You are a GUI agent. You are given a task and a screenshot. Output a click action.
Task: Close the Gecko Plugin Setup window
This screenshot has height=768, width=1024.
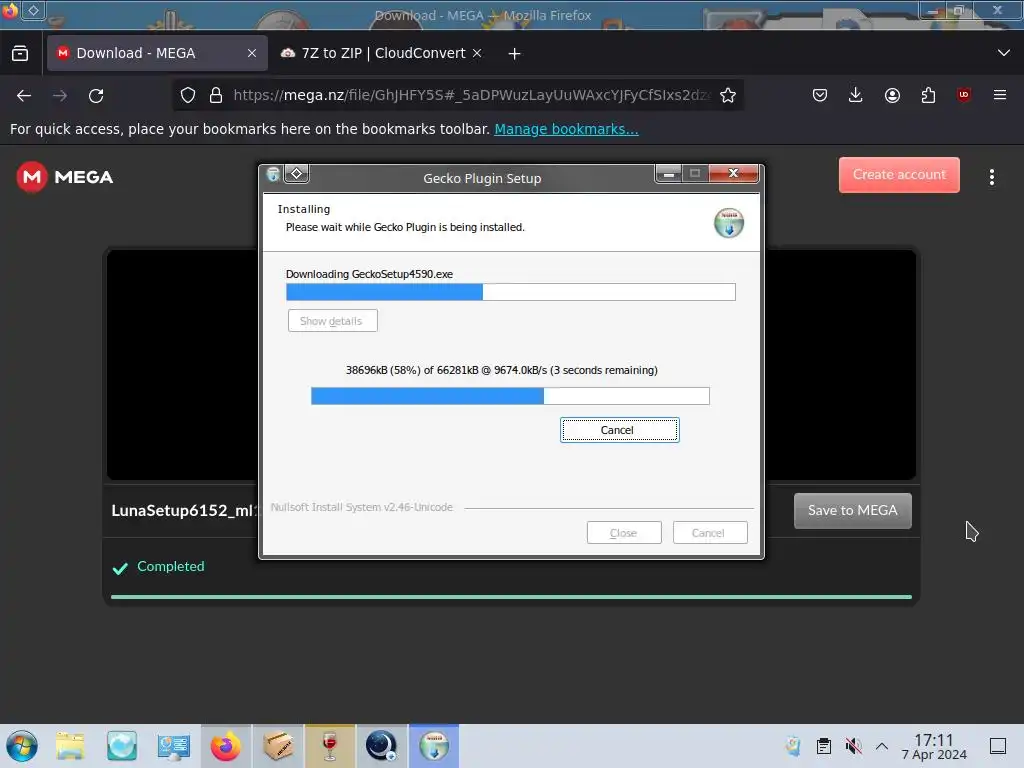click(733, 174)
